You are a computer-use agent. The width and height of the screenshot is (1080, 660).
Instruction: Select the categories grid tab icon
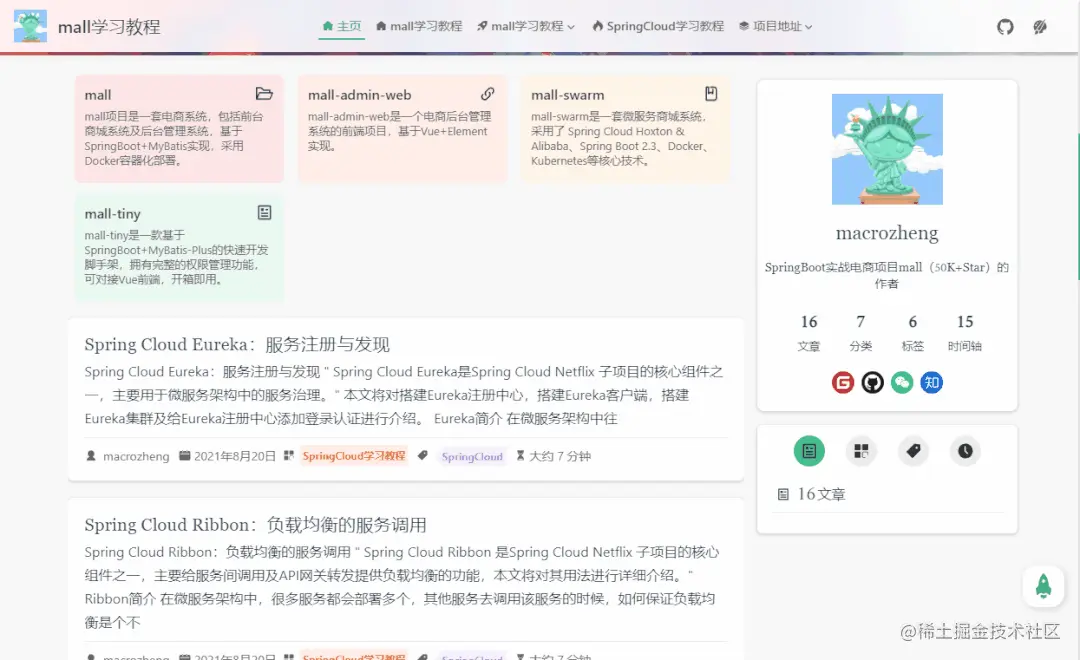[x=862, y=451]
